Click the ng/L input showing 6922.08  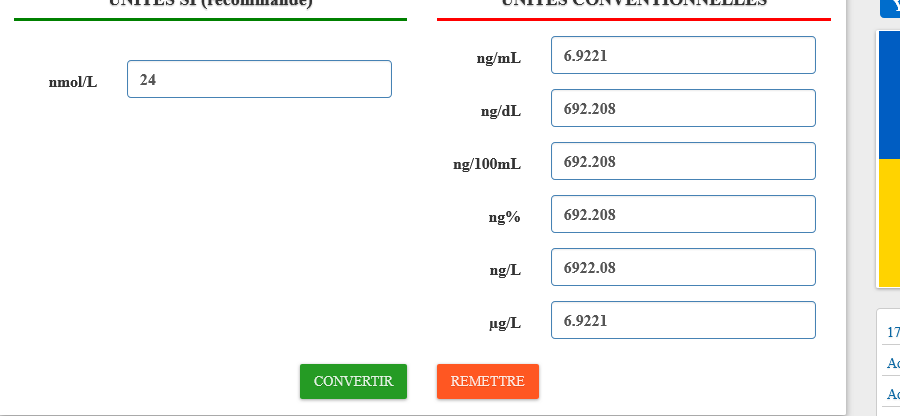click(x=683, y=267)
